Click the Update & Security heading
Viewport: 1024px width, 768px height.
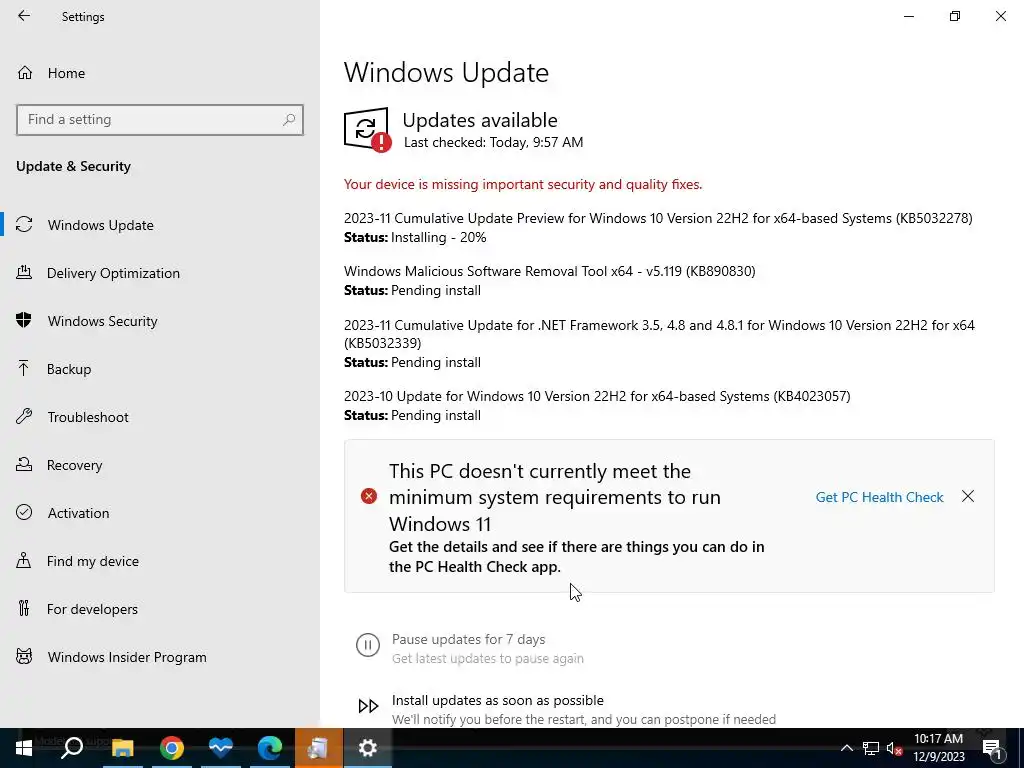[73, 167]
